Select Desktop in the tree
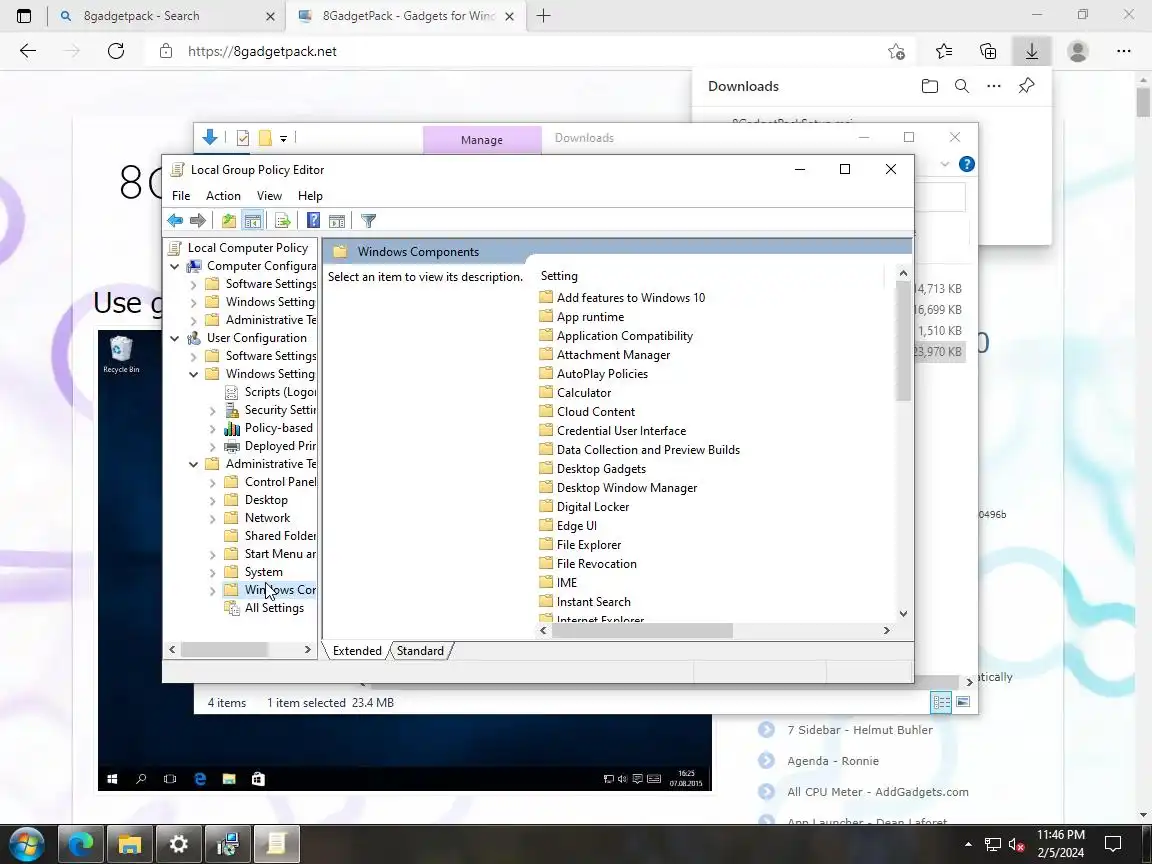Screen dimensions: 1152x864 (266, 500)
